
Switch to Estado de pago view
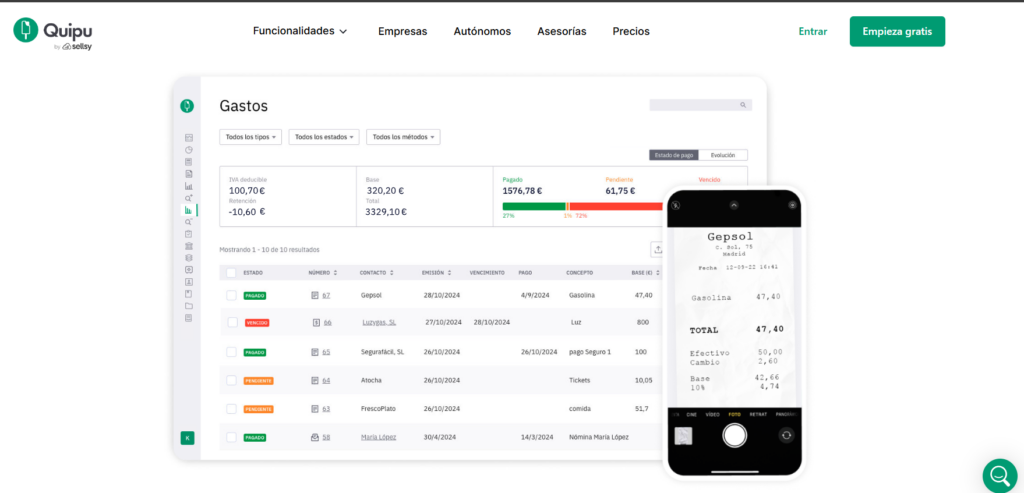point(674,155)
